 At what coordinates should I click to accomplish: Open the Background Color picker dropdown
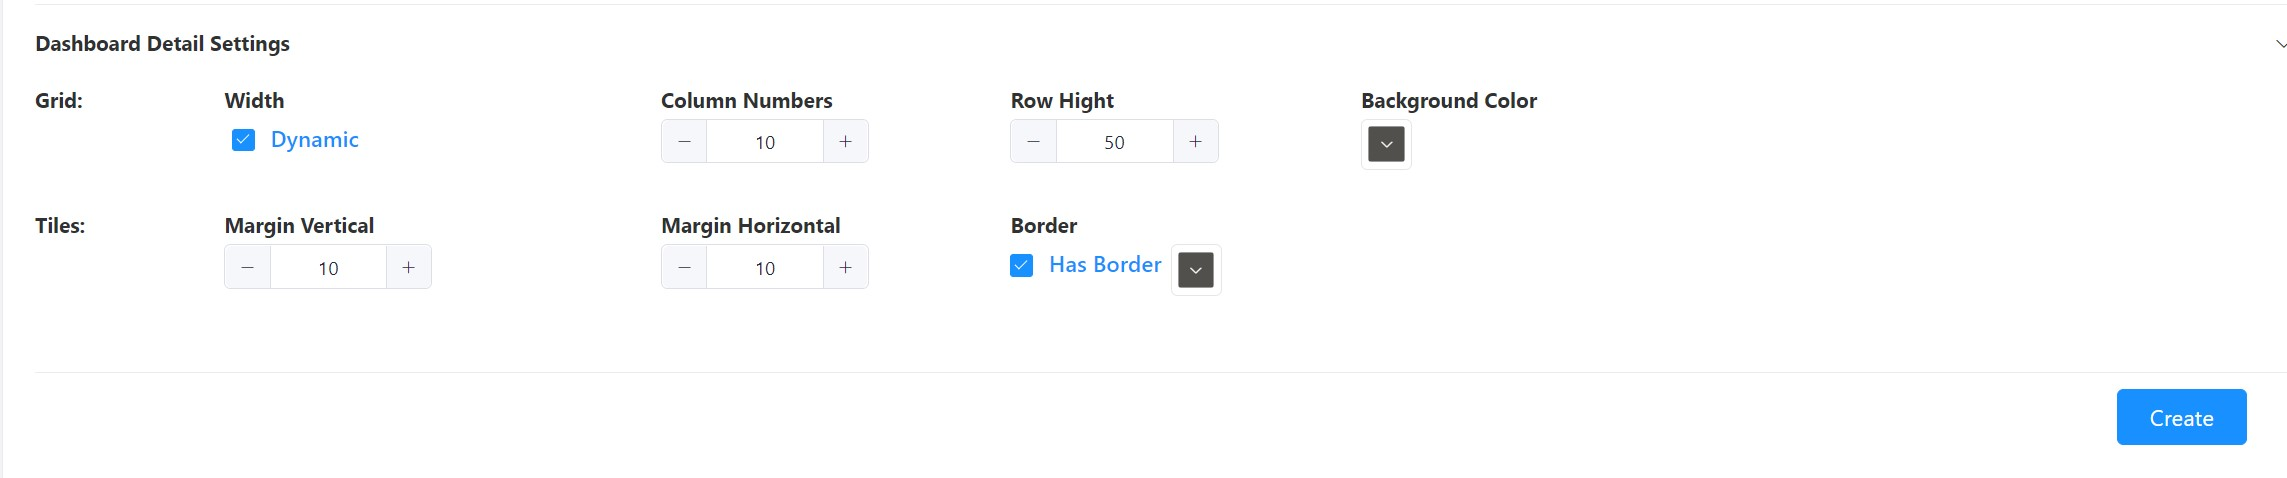pos(1386,144)
